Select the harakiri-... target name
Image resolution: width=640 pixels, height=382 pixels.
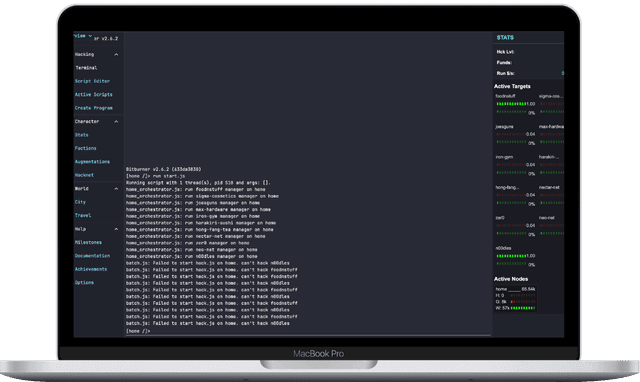(549, 157)
